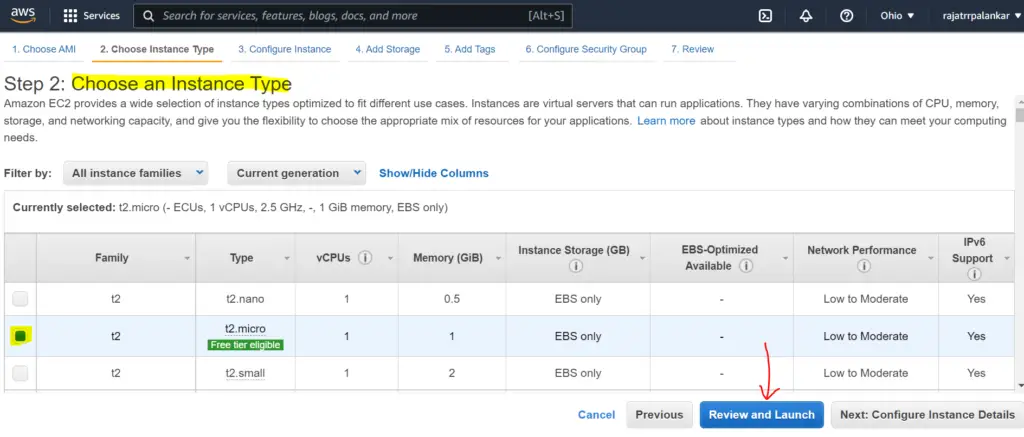
Task: Click the EBS-Optimized Available info icon
Action: [746, 266]
